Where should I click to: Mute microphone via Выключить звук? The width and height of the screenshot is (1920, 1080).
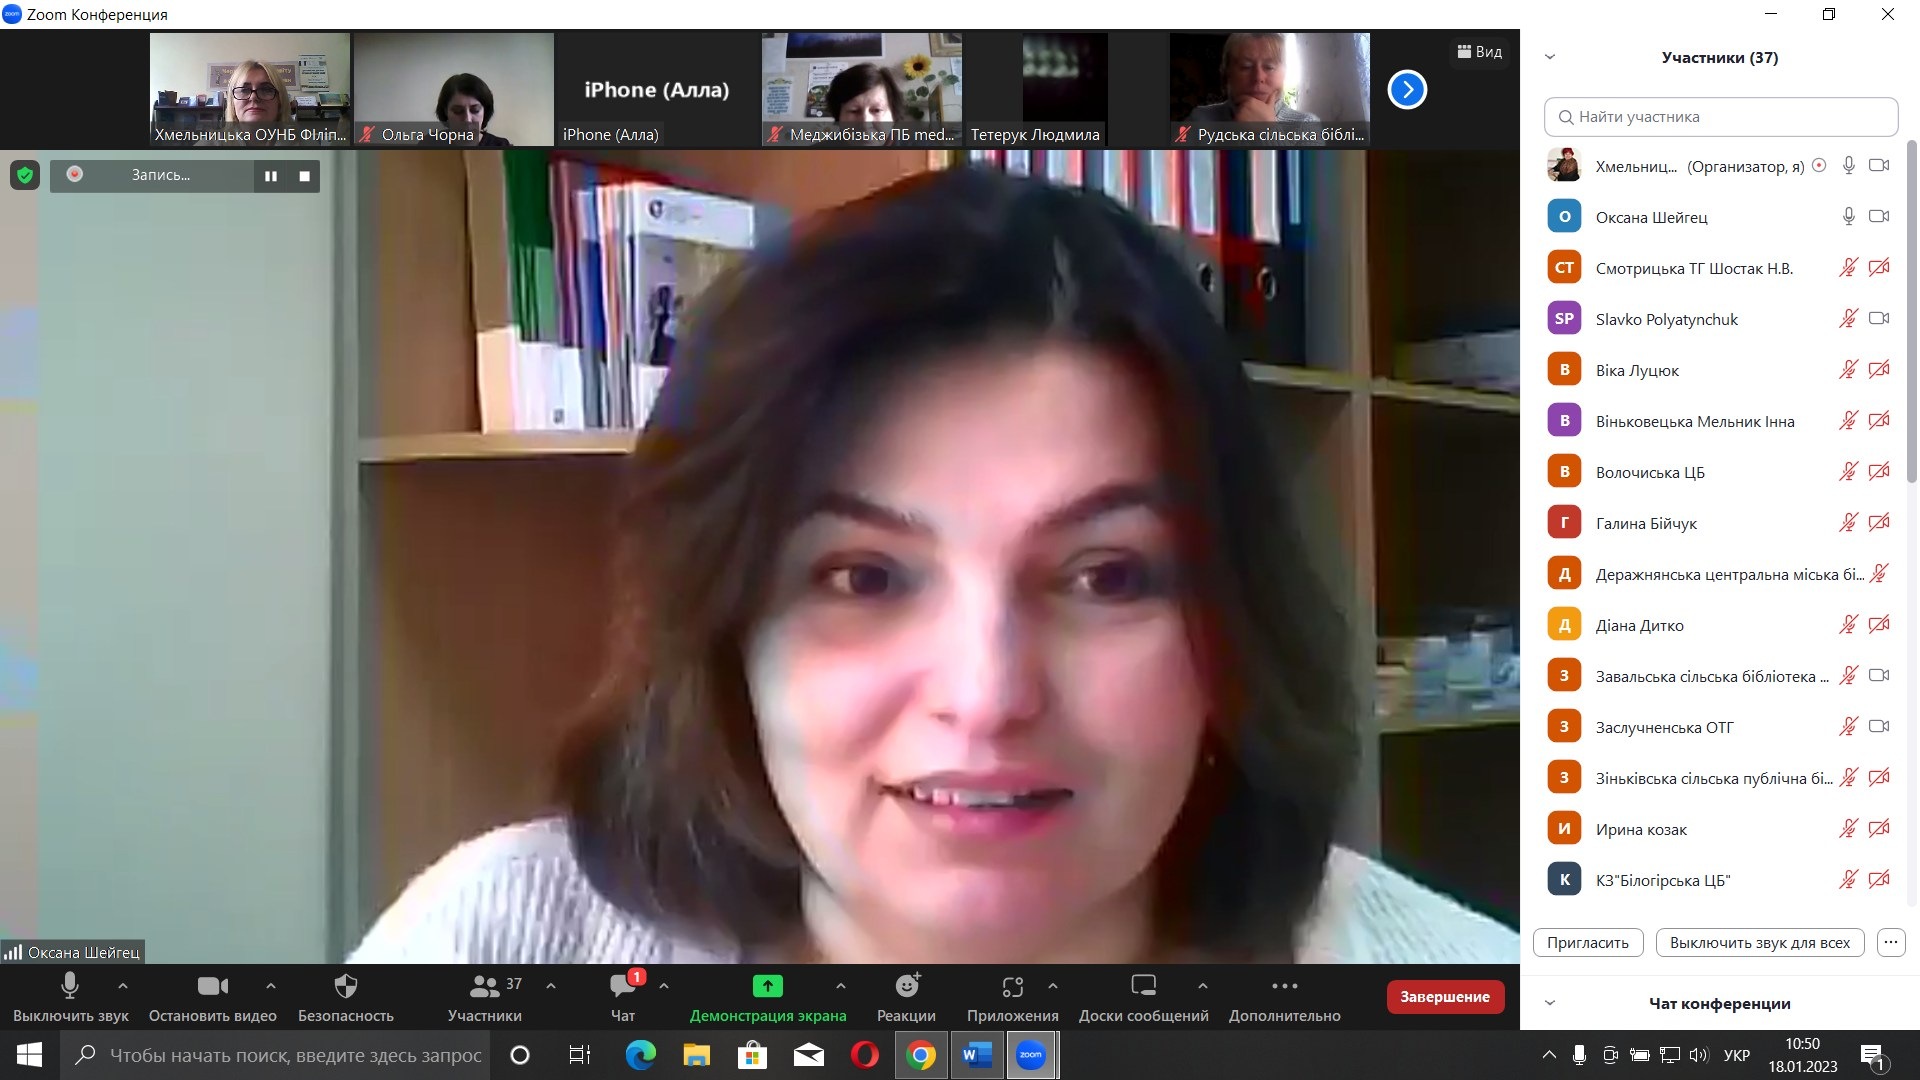[70, 997]
